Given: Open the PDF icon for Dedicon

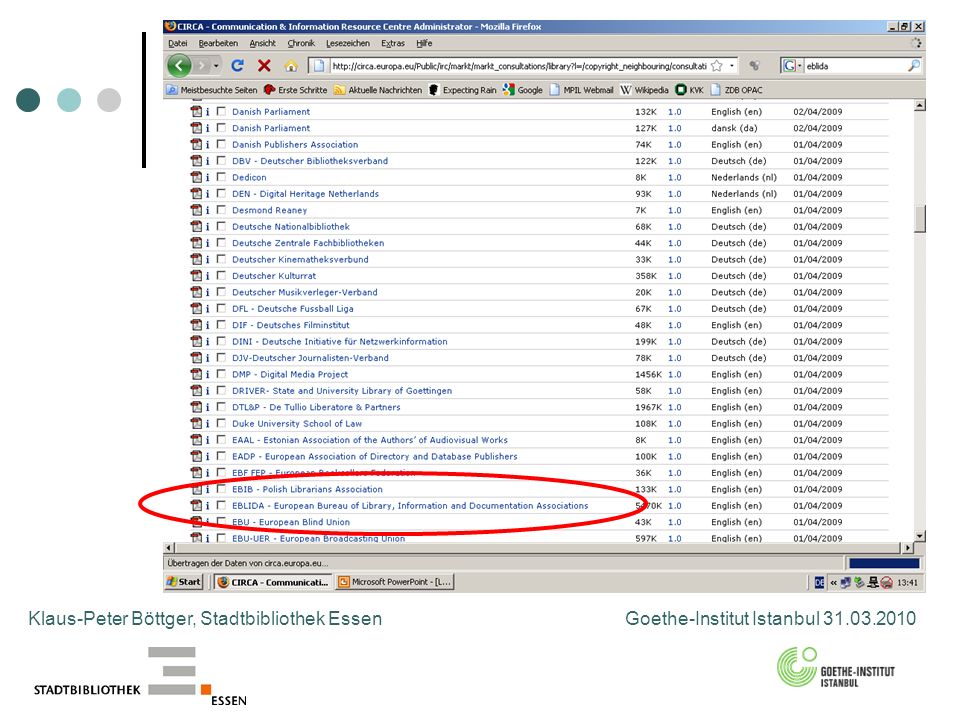Looking at the screenshot, I should [196, 178].
